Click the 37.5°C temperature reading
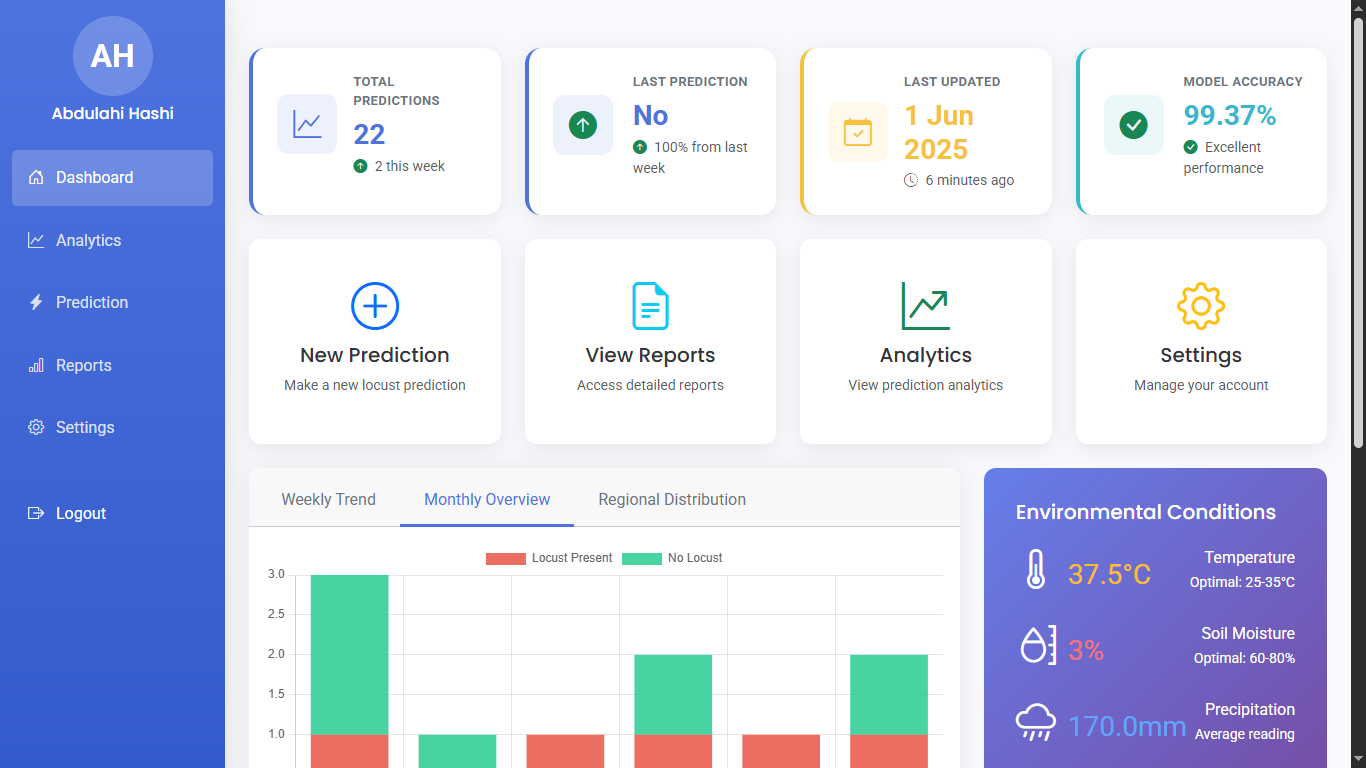Image resolution: width=1366 pixels, height=768 pixels. 1110,575
